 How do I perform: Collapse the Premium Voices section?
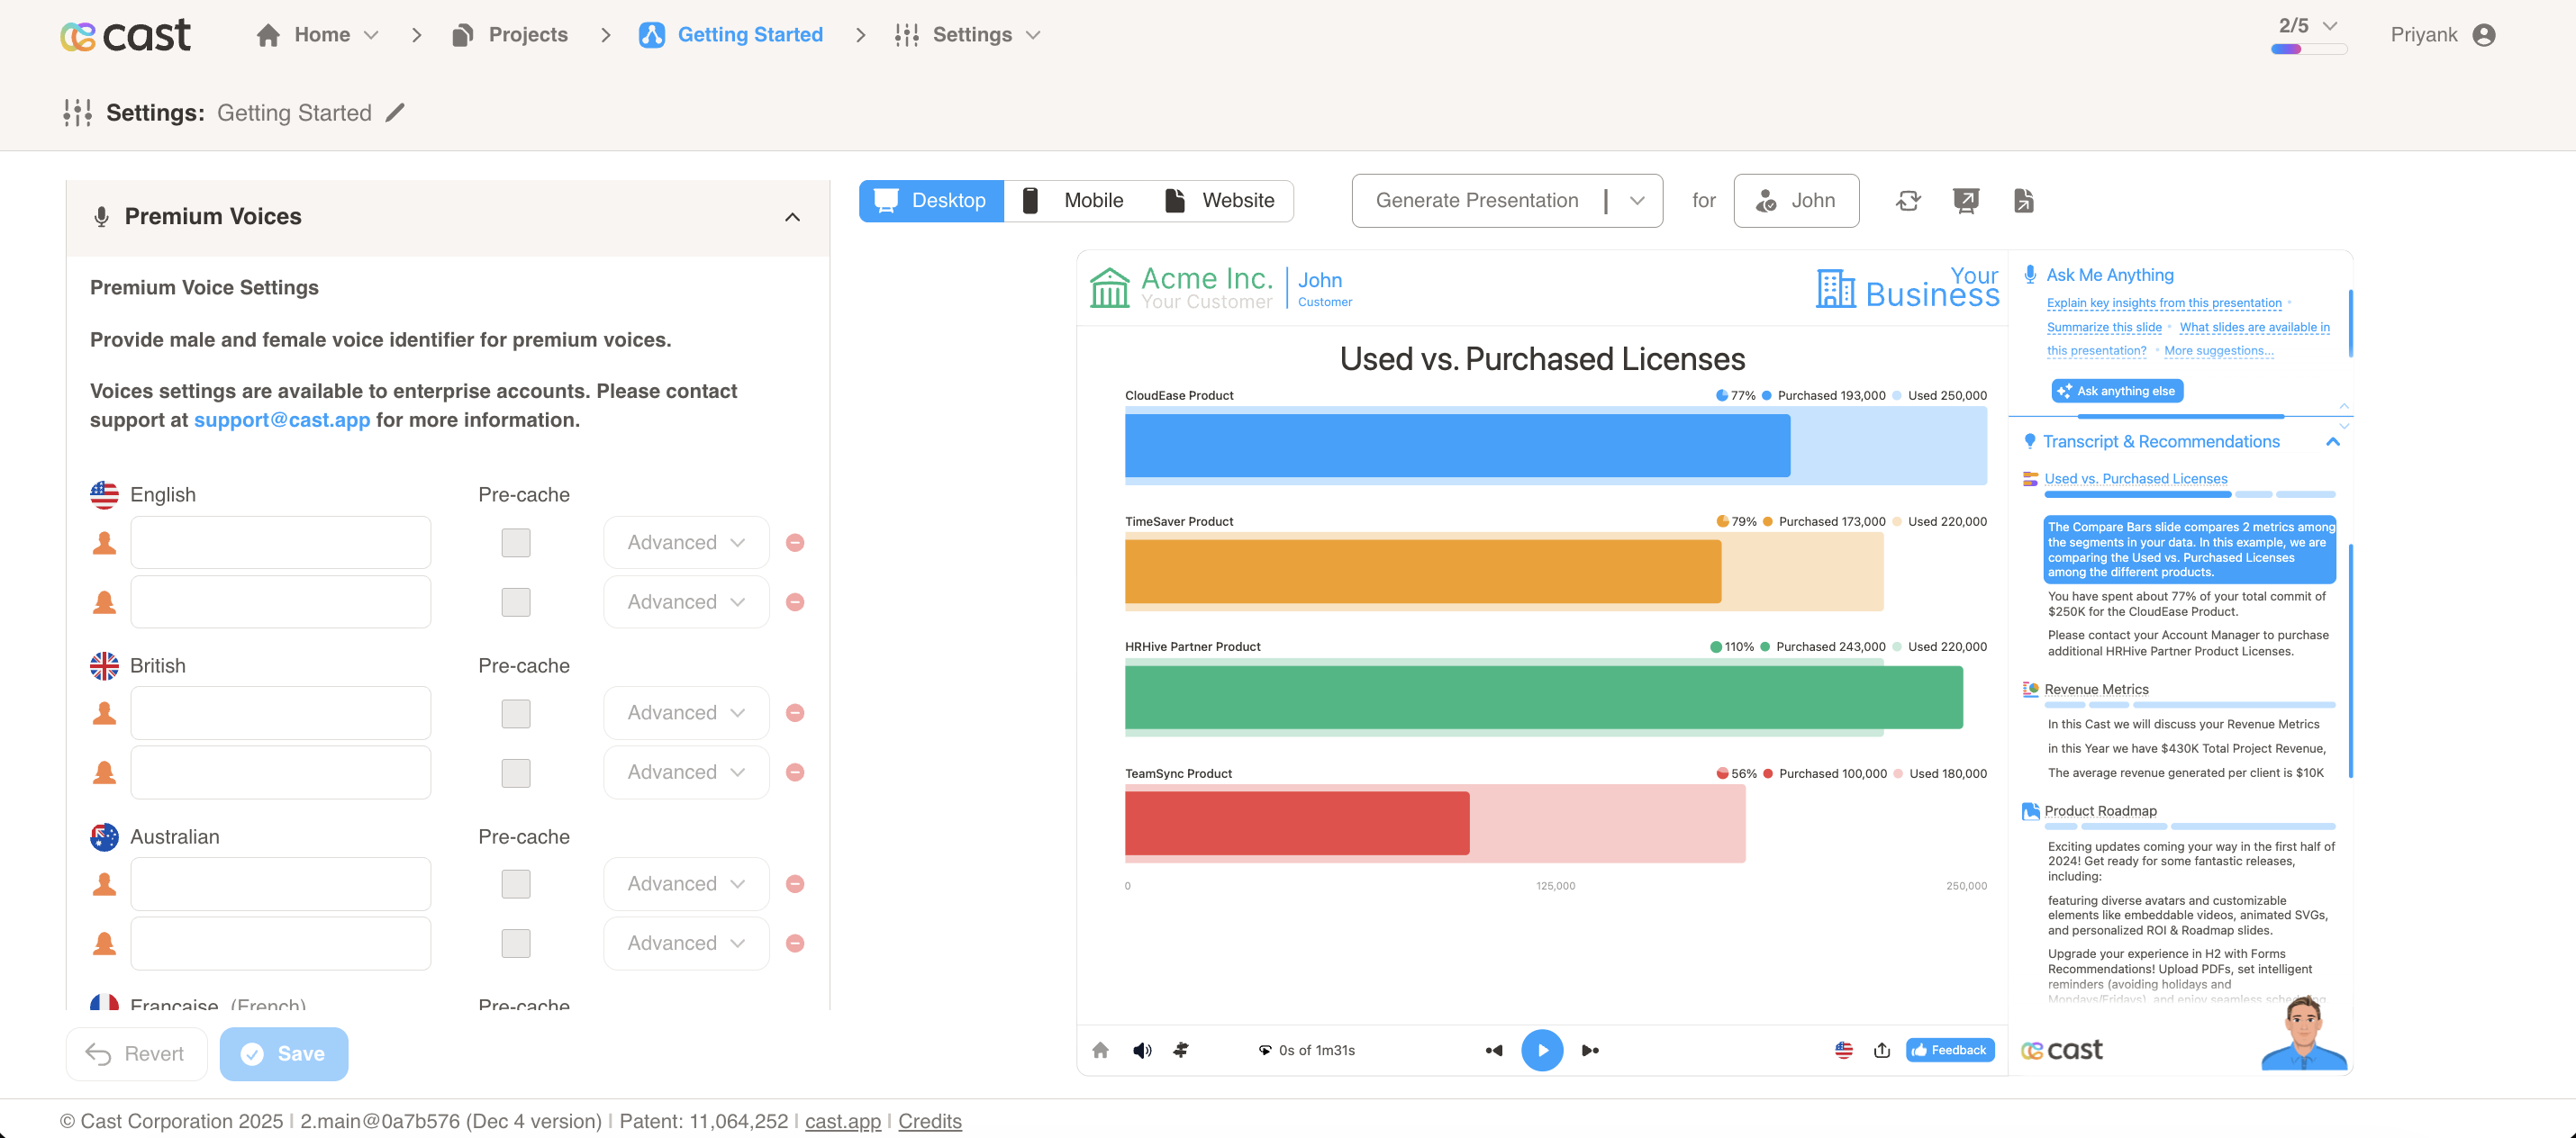pos(792,217)
